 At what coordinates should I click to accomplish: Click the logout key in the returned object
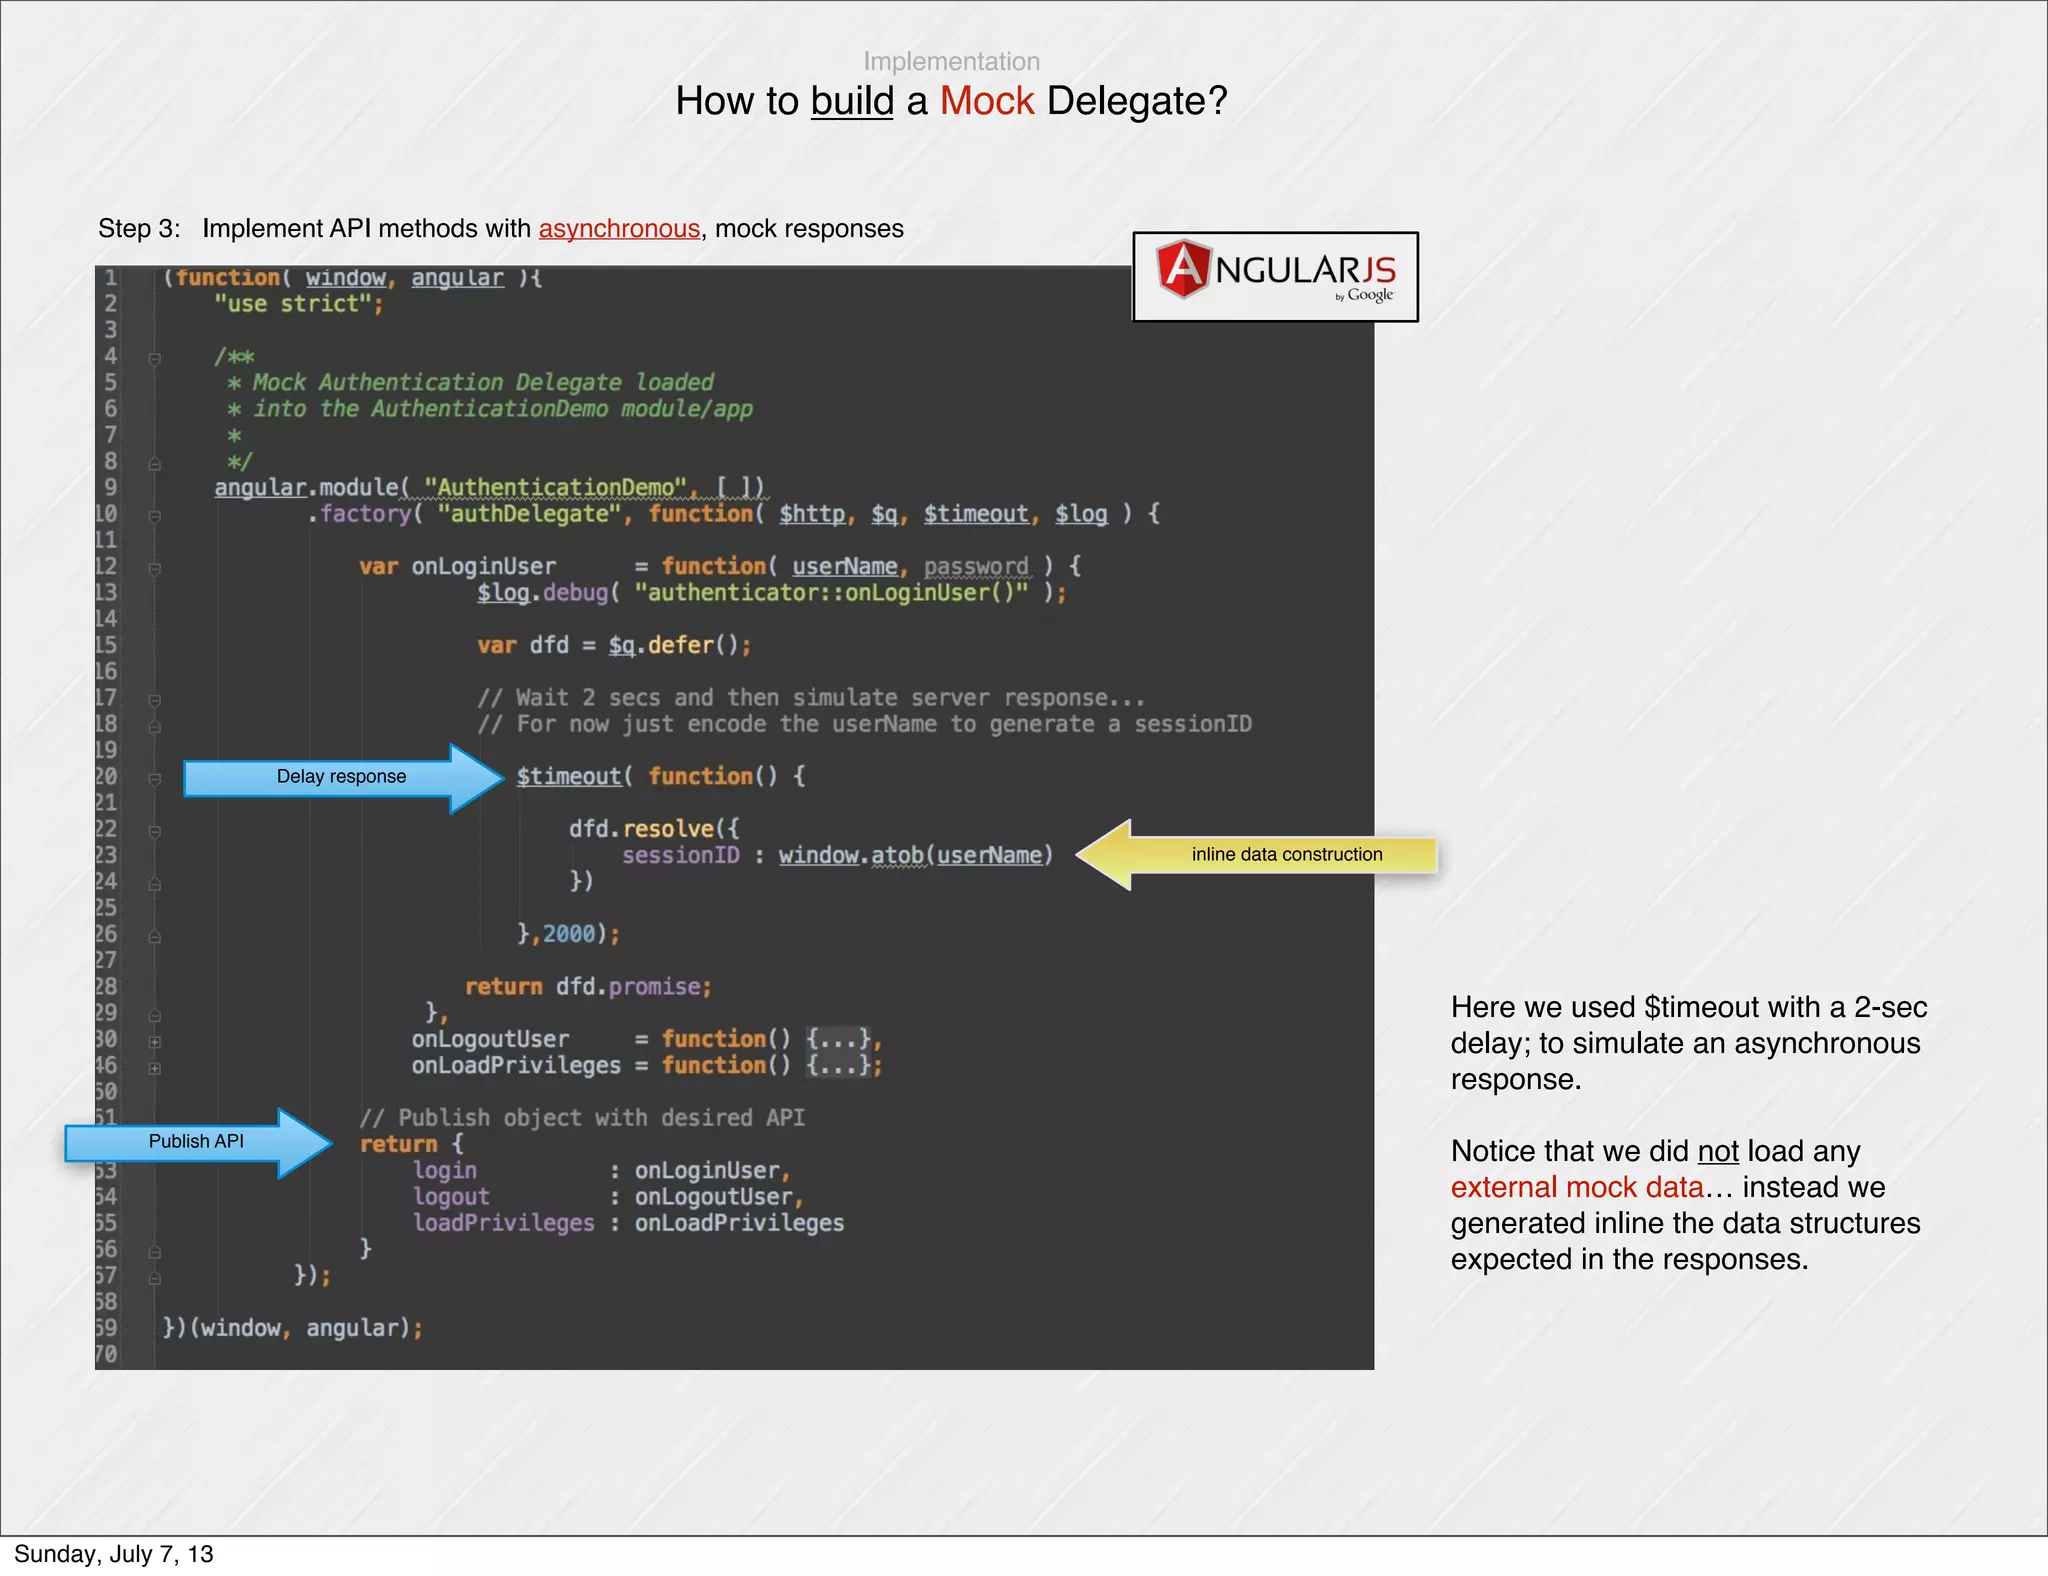click(451, 1197)
